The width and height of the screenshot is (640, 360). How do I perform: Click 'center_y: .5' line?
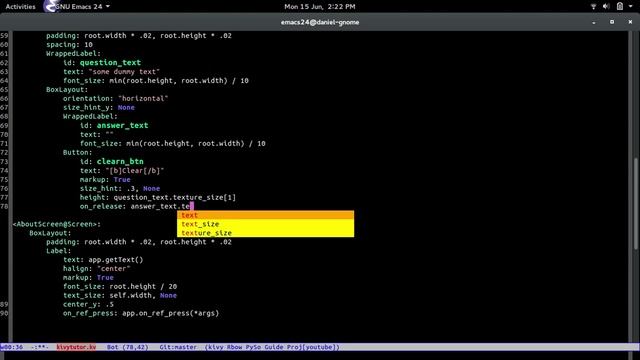pos(89,304)
